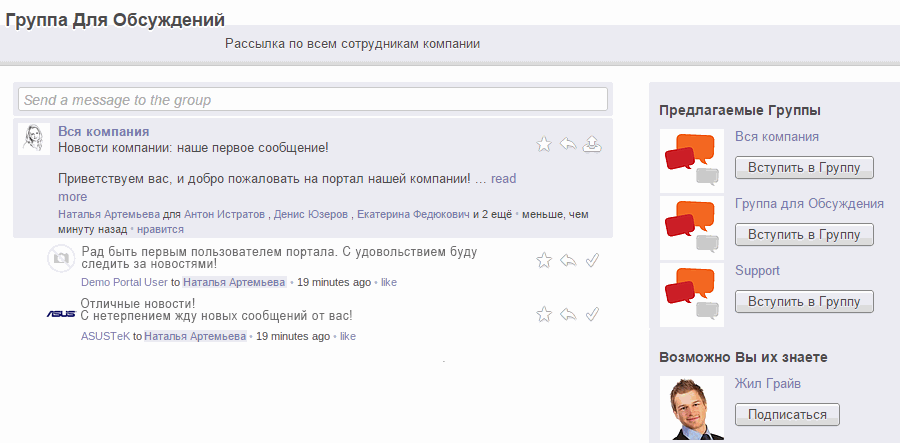Click Наталья Артемьева in Demo Portal User's comment

[x=234, y=282]
